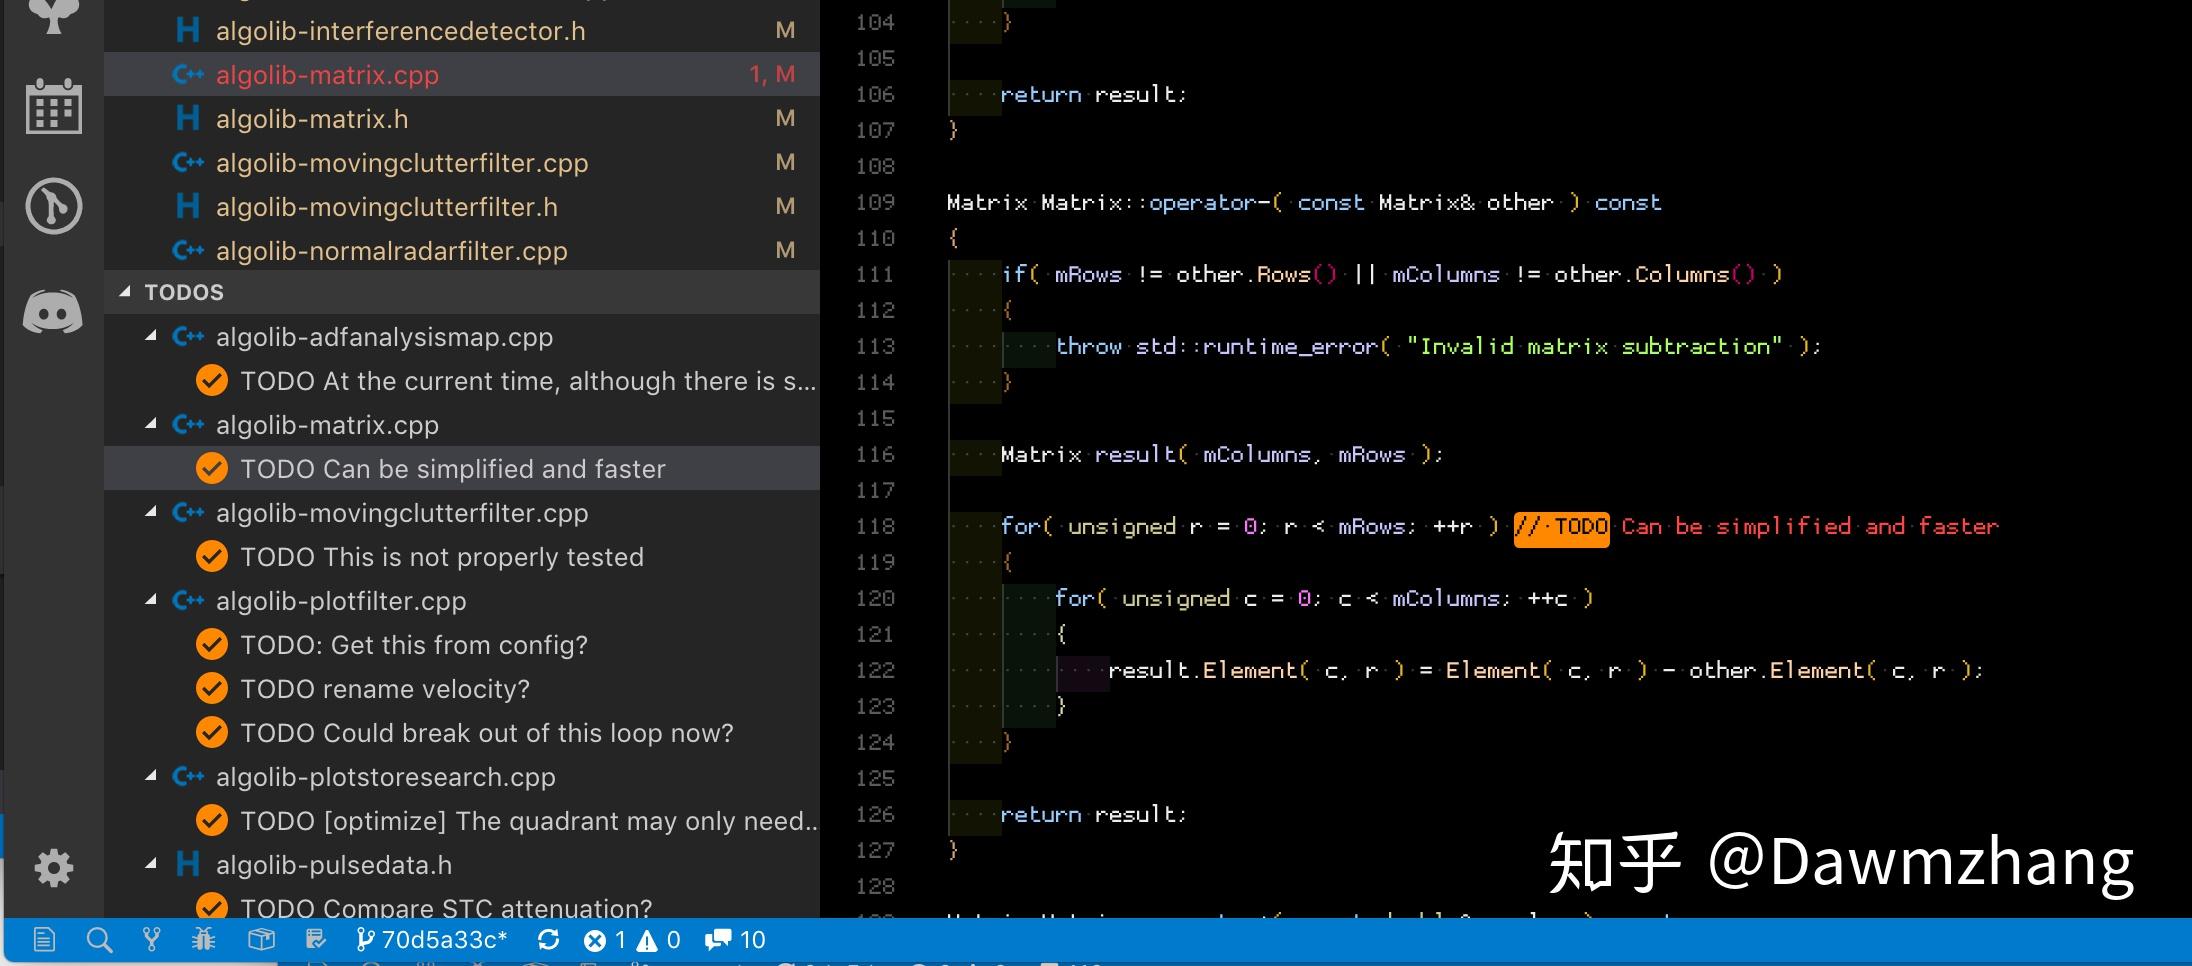Toggle the check on 'TODO Could break out of this loop now?'
The image size is (2192, 966).
click(x=211, y=732)
